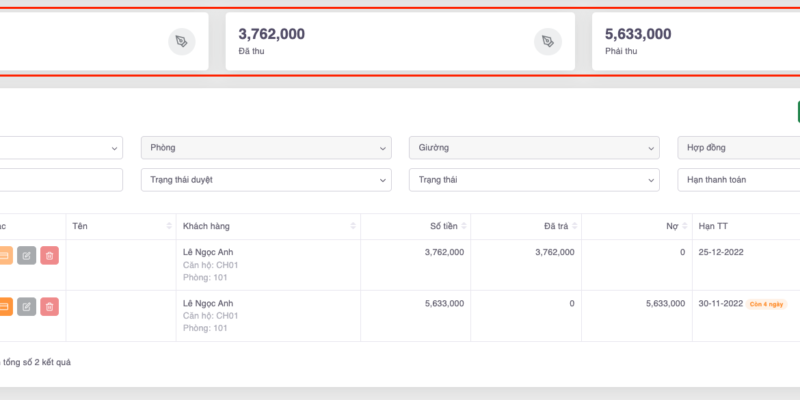The image size is (800, 400).
Task: Click the orange payment icon in the second row
Action: click(x=4, y=307)
